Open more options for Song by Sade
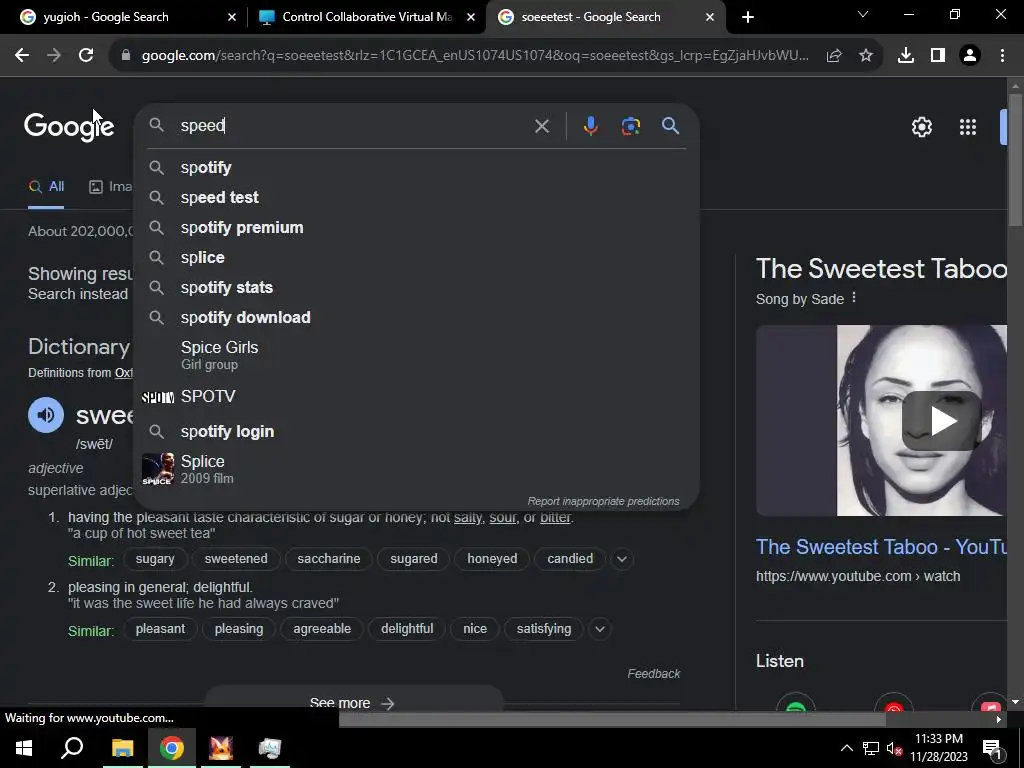The image size is (1024, 768). pyautogui.click(x=854, y=298)
